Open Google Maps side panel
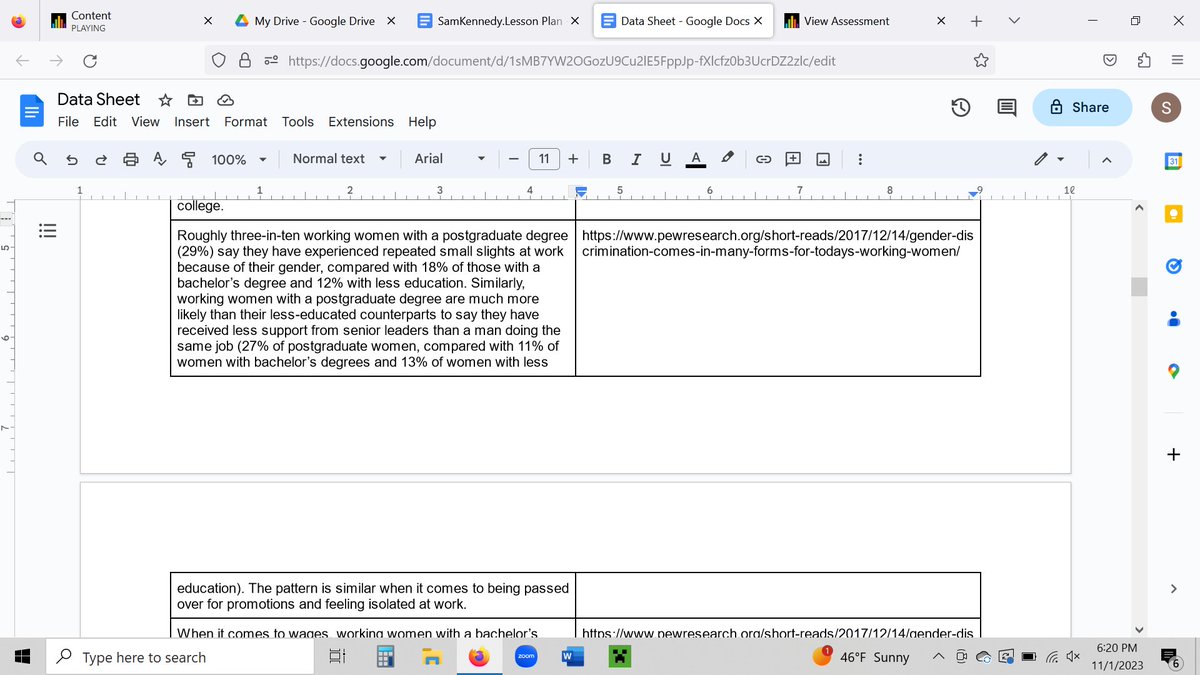 point(1174,372)
